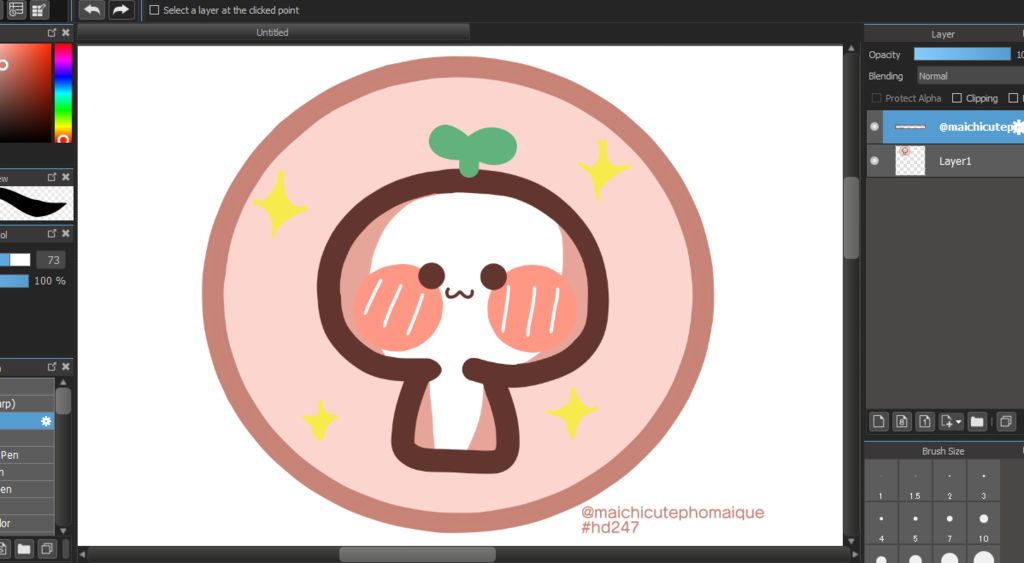Duplicate the selected layer
This screenshot has height=563, width=1024.
1006,421
